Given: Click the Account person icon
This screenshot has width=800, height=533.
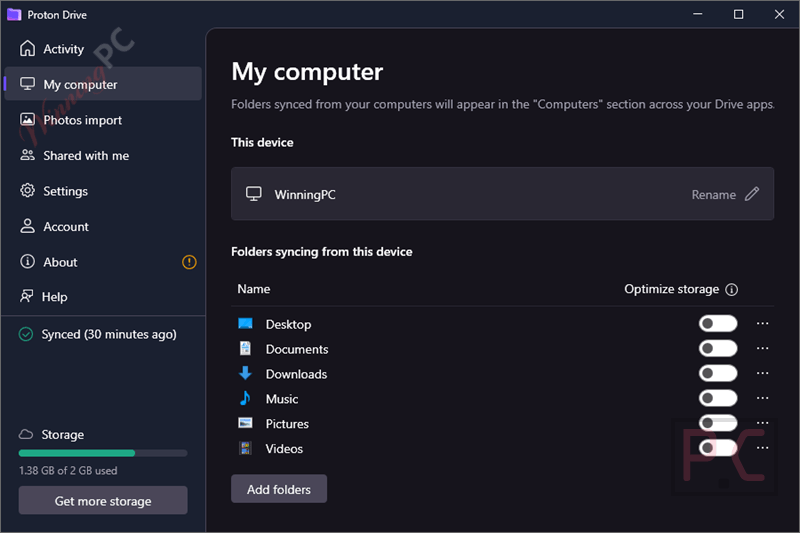Looking at the screenshot, I should click(28, 226).
